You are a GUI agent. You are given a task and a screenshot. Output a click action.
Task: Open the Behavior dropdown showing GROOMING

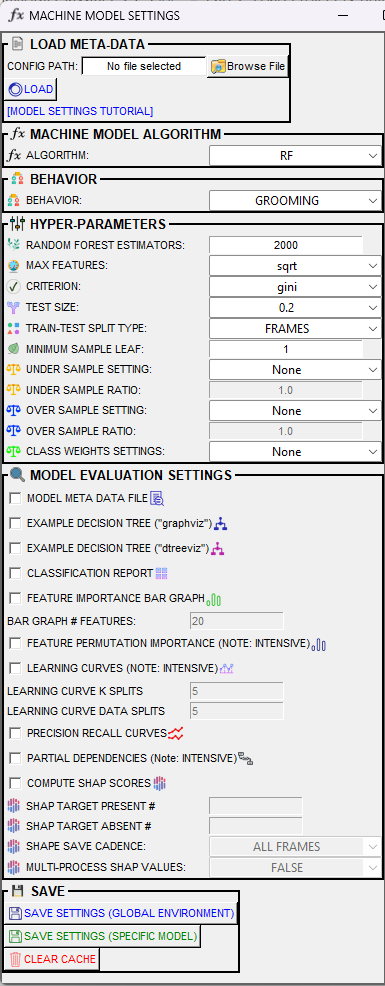point(295,201)
